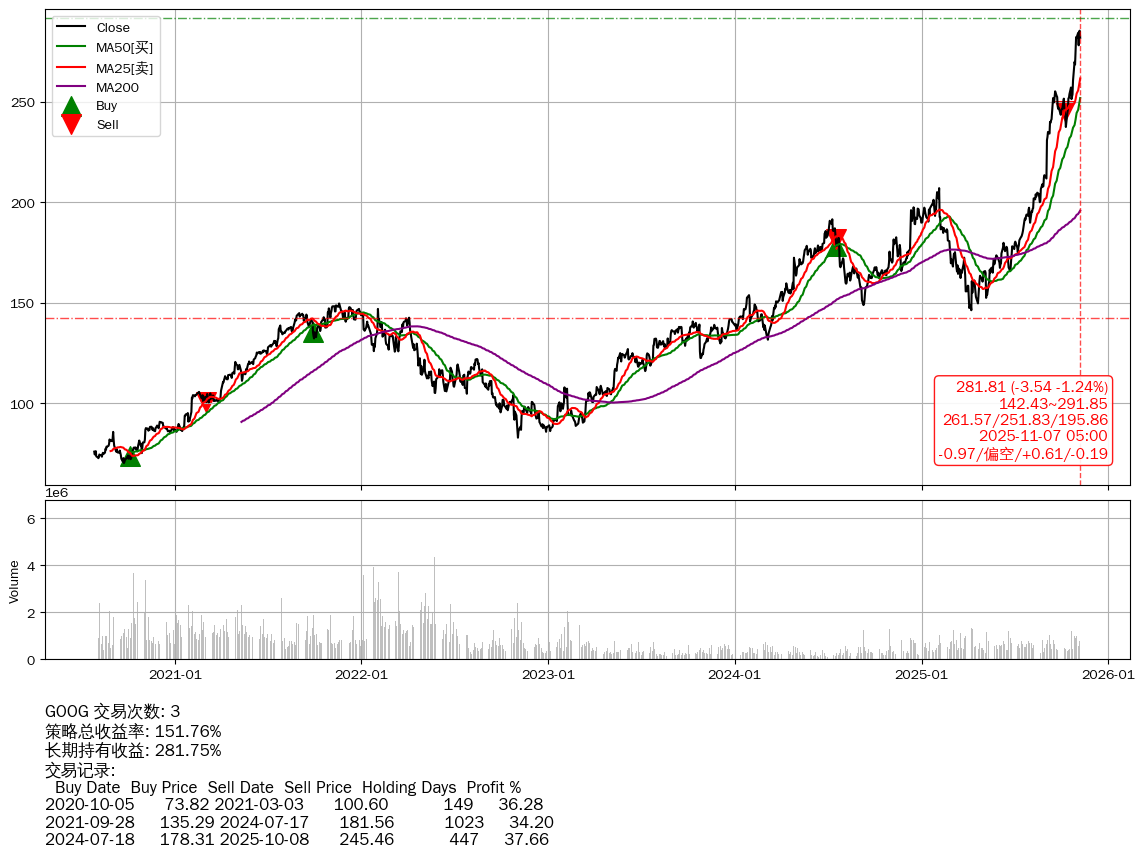Click the 长期持有收益 281.75% text

133,750
